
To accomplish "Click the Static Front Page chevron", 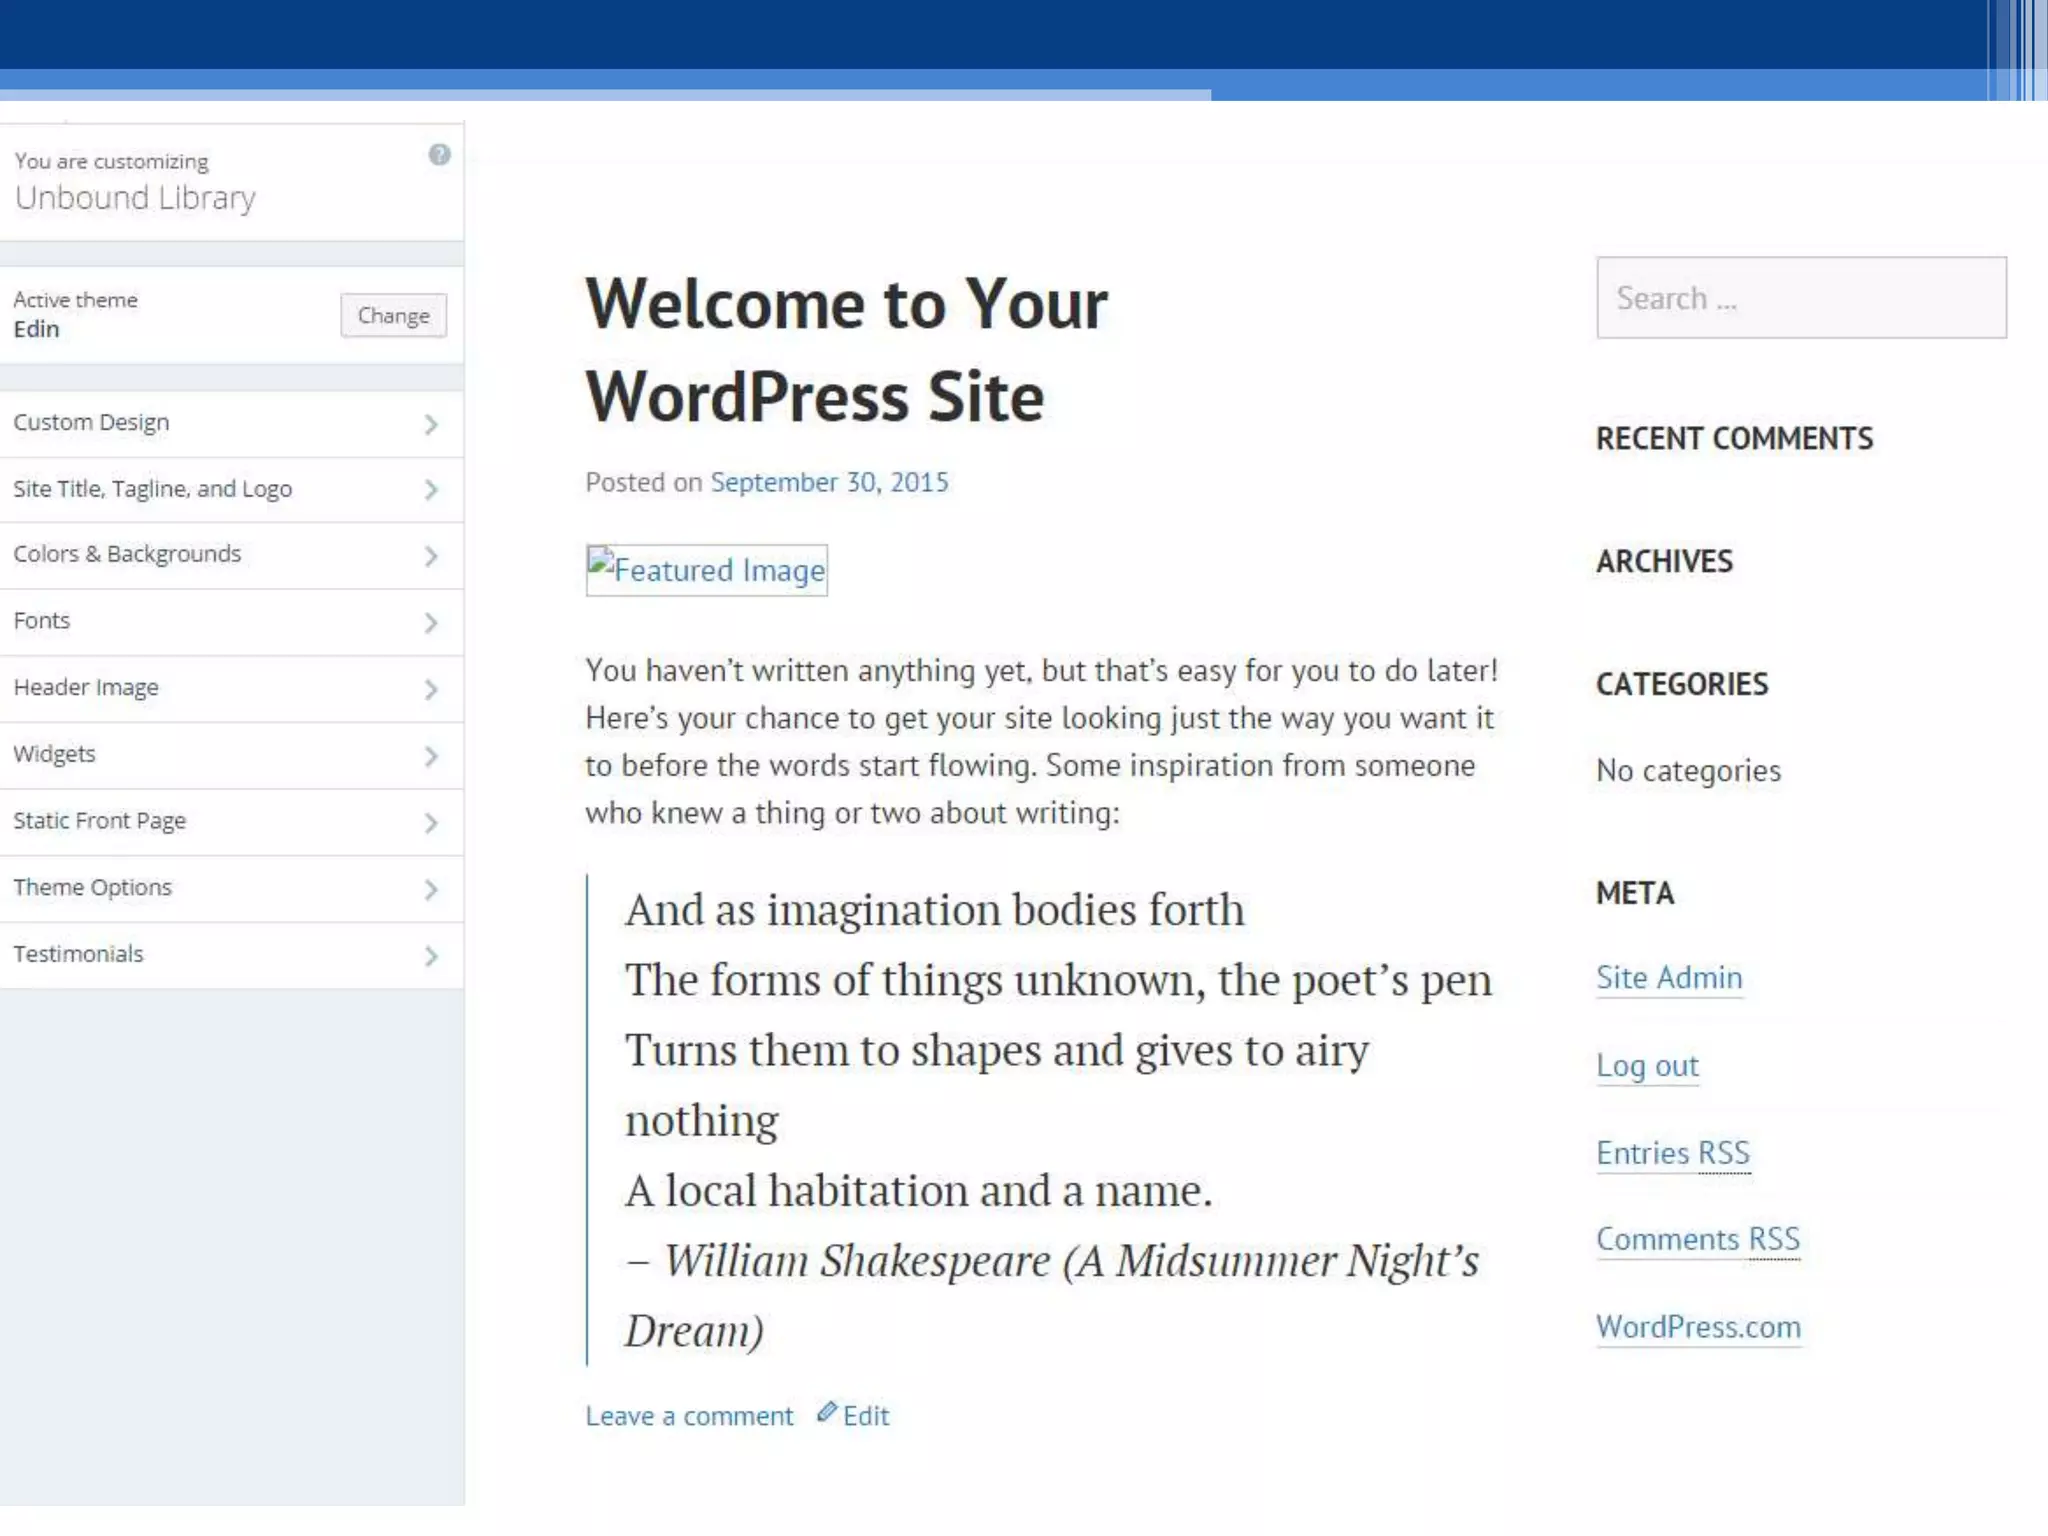I will (x=431, y=822).
